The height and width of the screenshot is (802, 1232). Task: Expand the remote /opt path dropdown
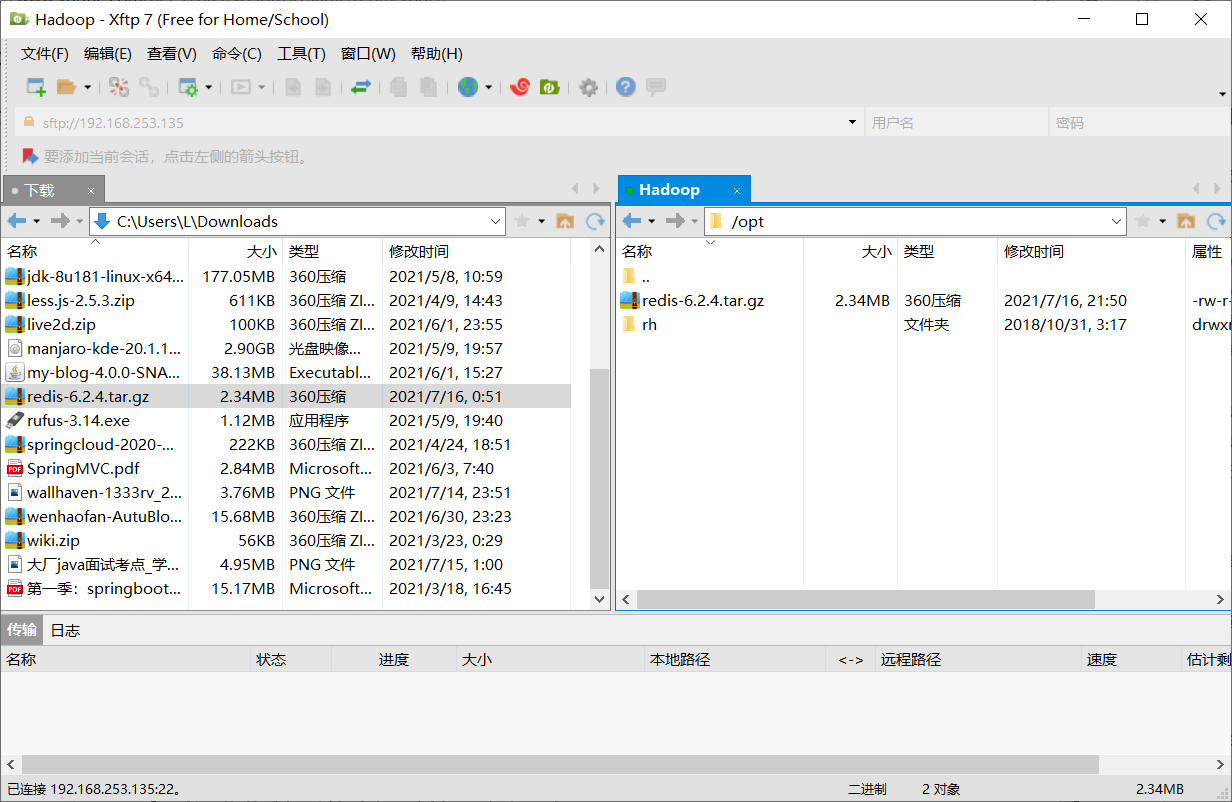1117,222
